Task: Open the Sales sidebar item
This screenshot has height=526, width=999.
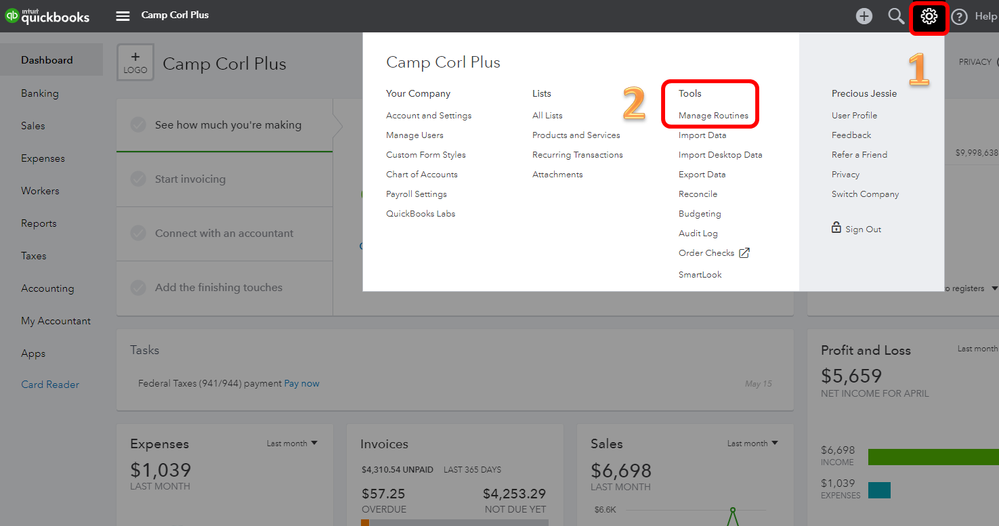Action: (x=32, y=125)
